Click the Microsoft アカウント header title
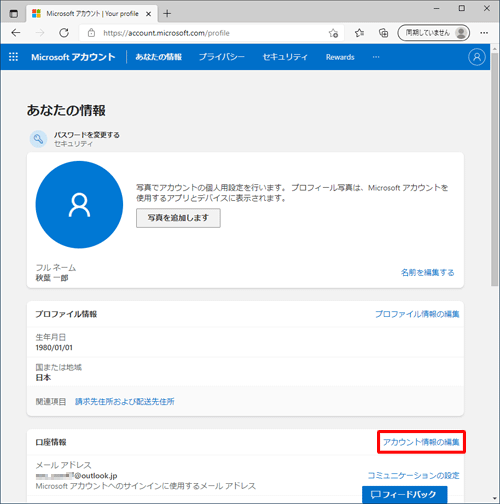Viewport: 500px width, 504px height. (73, 57)
